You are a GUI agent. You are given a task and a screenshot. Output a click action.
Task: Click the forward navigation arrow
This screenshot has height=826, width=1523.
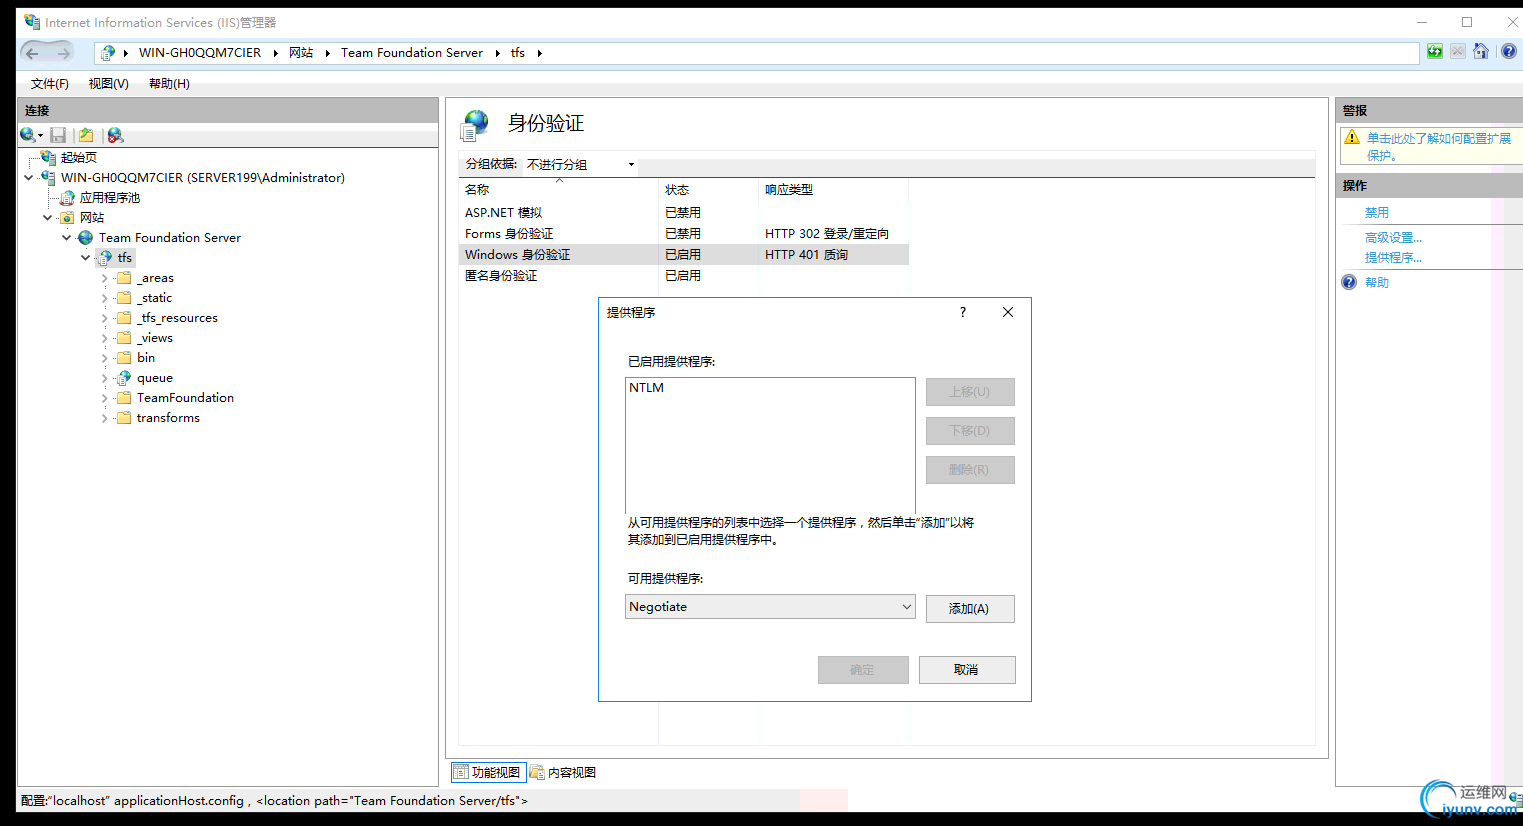[63, 53]
